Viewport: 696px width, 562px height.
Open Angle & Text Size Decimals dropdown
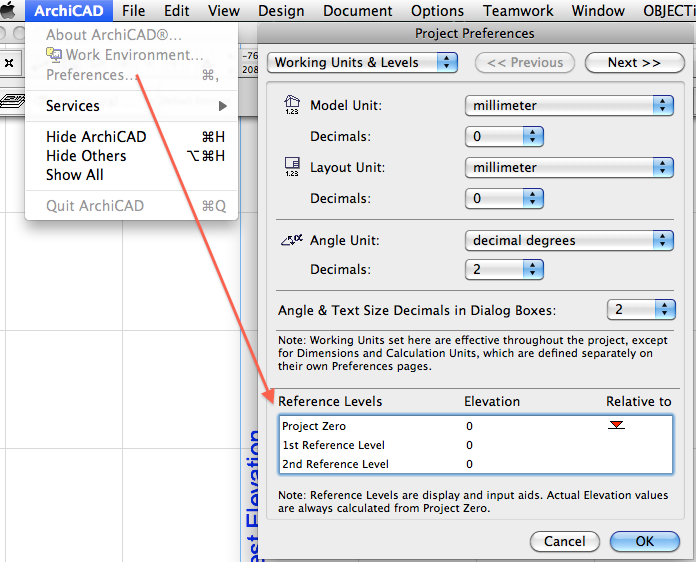pyautogui.click(x=641, y=309)
